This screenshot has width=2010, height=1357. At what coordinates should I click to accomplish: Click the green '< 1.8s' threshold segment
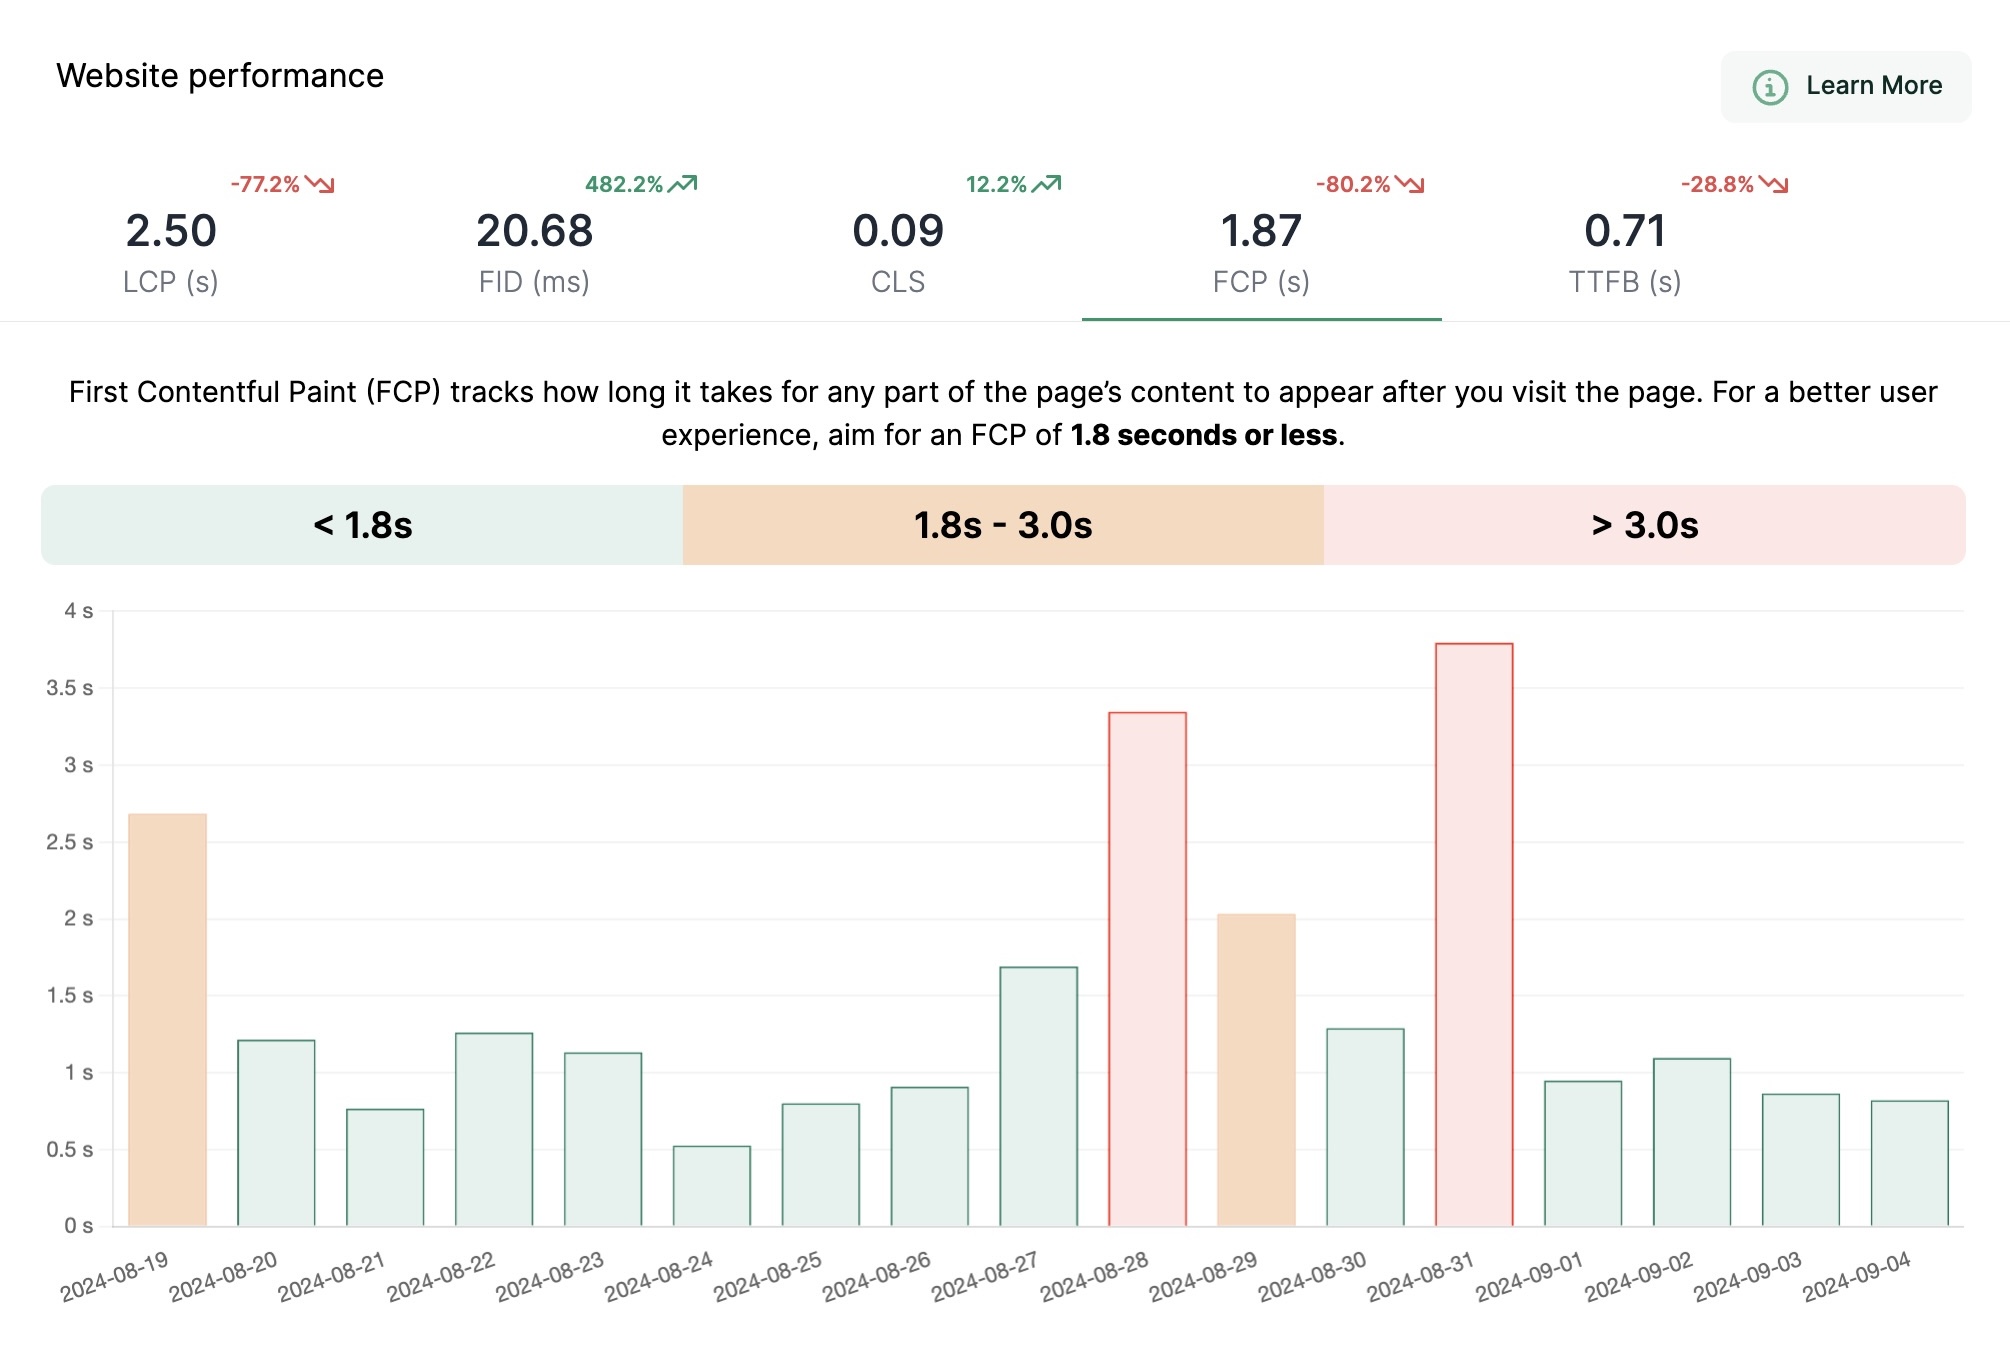tap(362, 525)
